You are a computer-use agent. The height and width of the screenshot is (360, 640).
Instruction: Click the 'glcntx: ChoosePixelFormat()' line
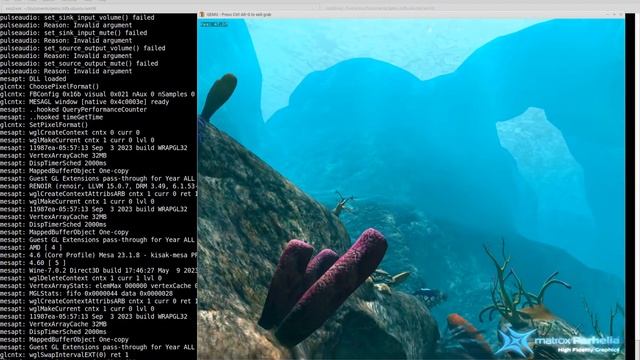[x=49, y=87]
